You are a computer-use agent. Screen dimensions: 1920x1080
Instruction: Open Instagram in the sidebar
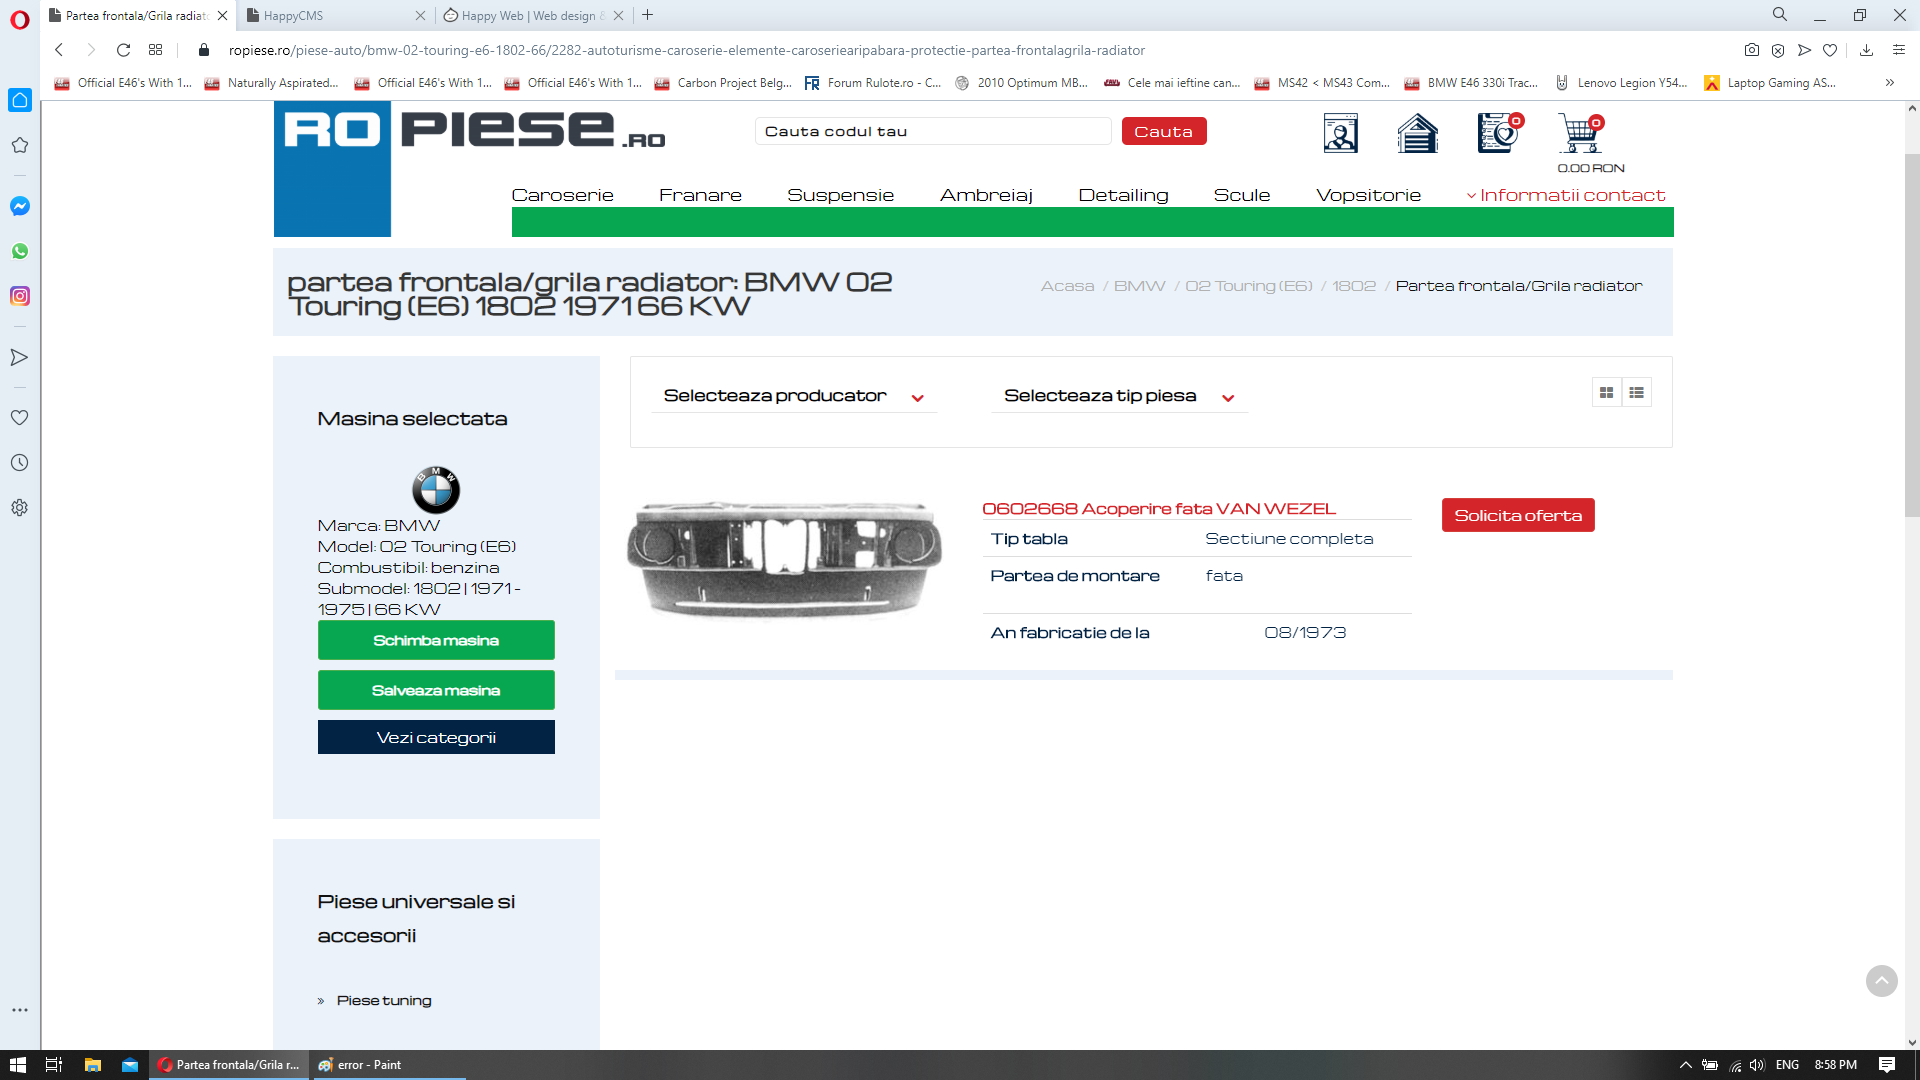(x=19, y=296)
